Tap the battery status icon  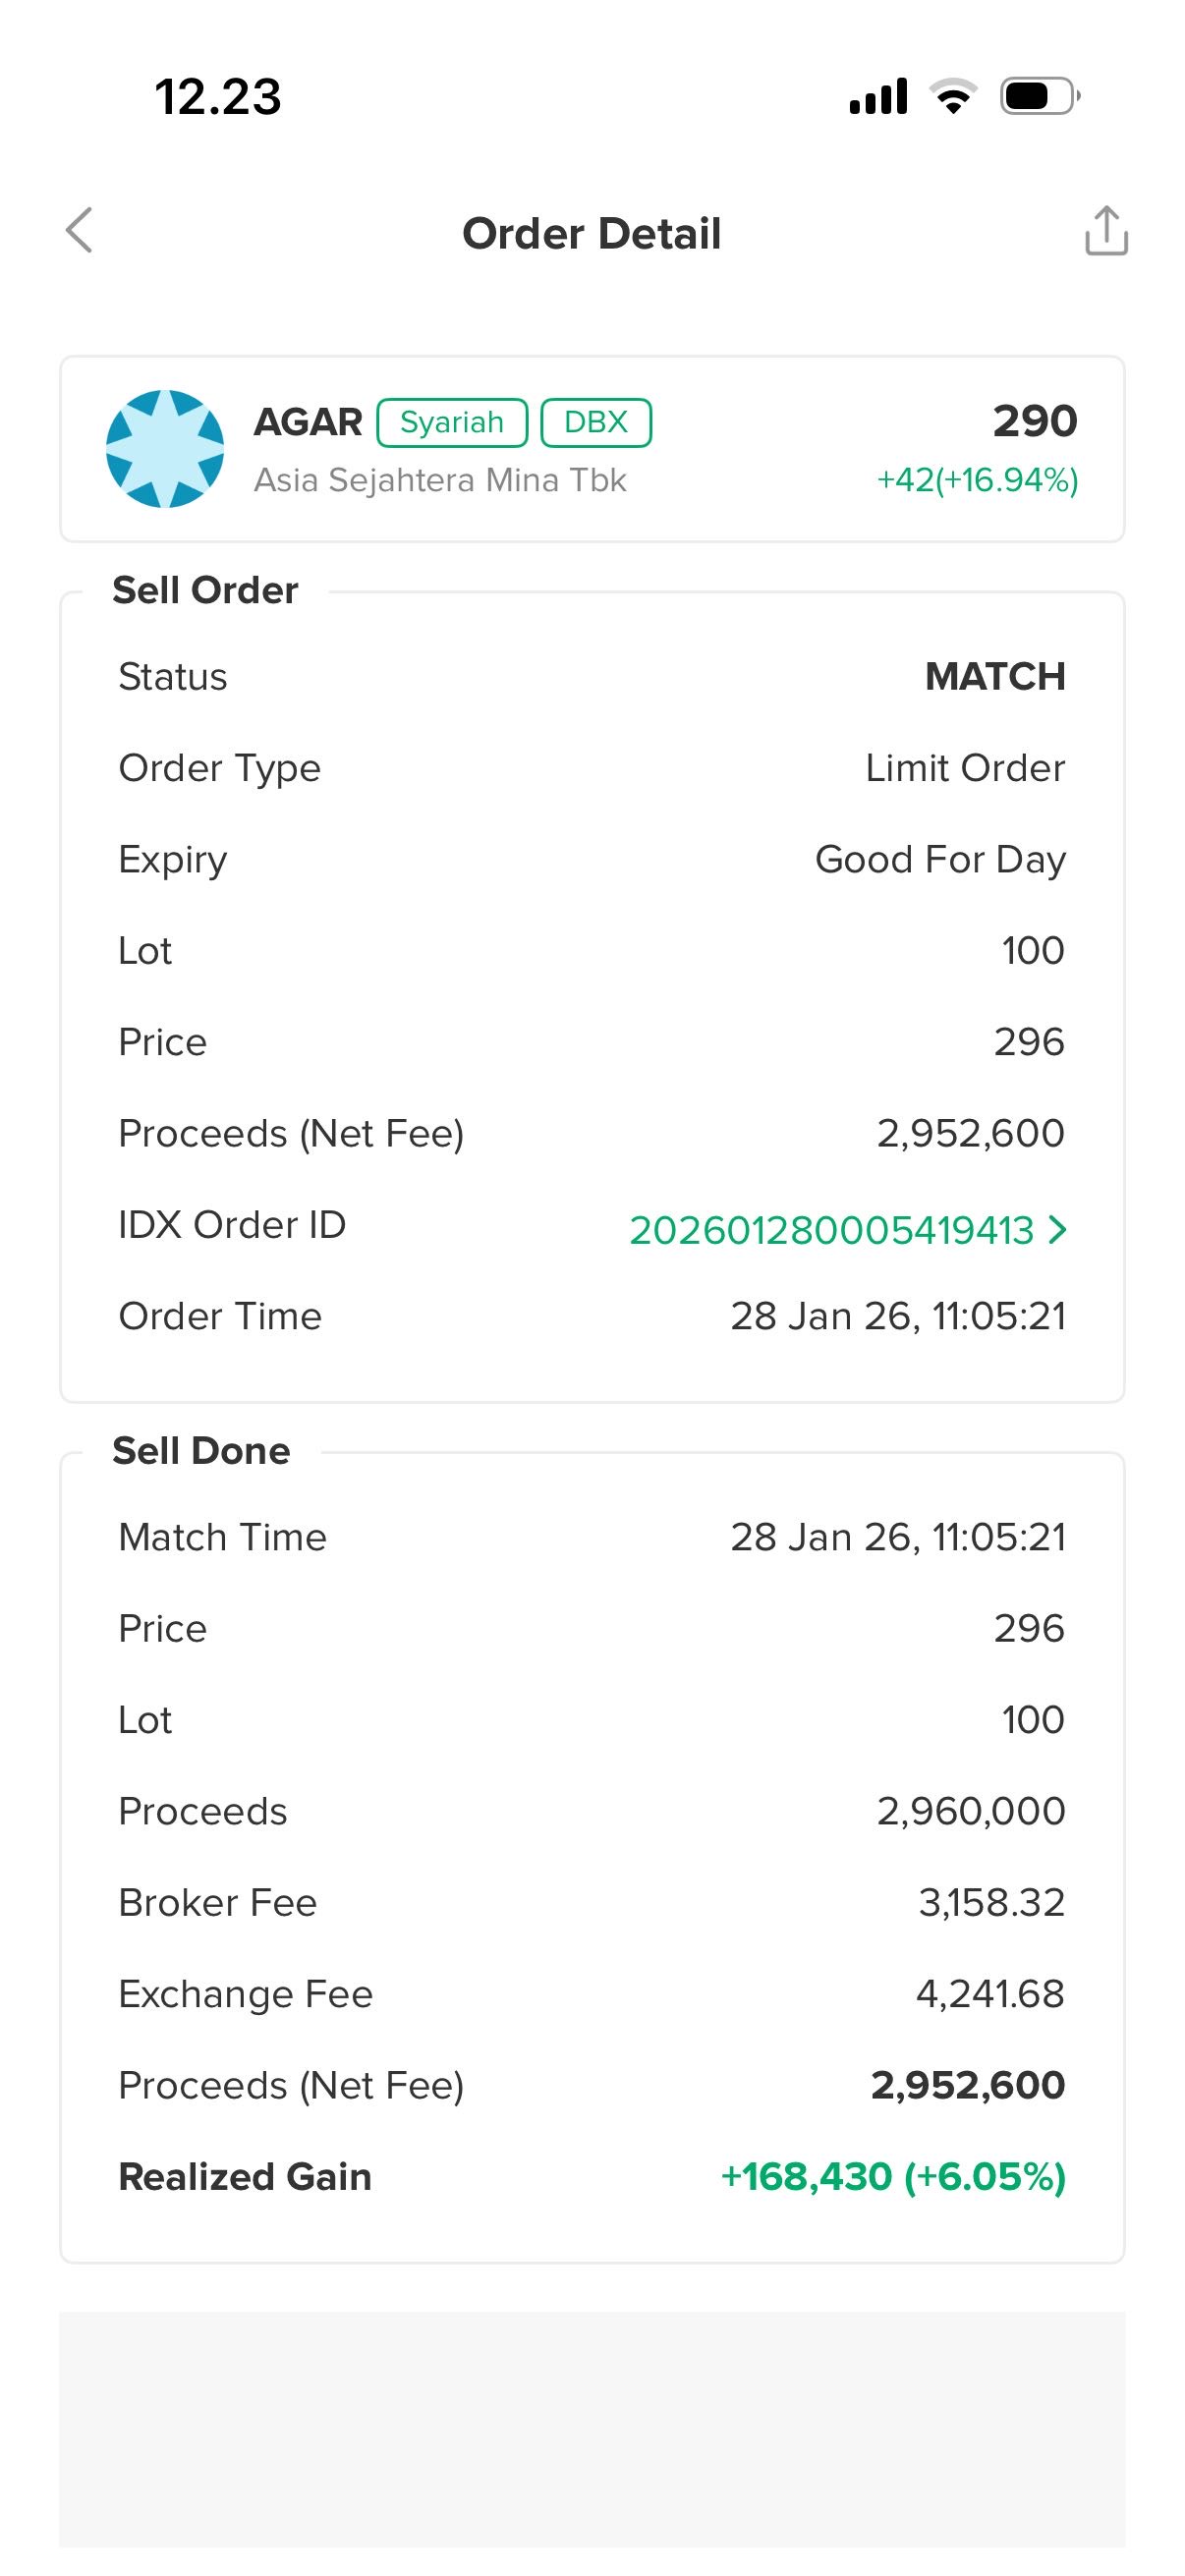(x=1039, y=97)
